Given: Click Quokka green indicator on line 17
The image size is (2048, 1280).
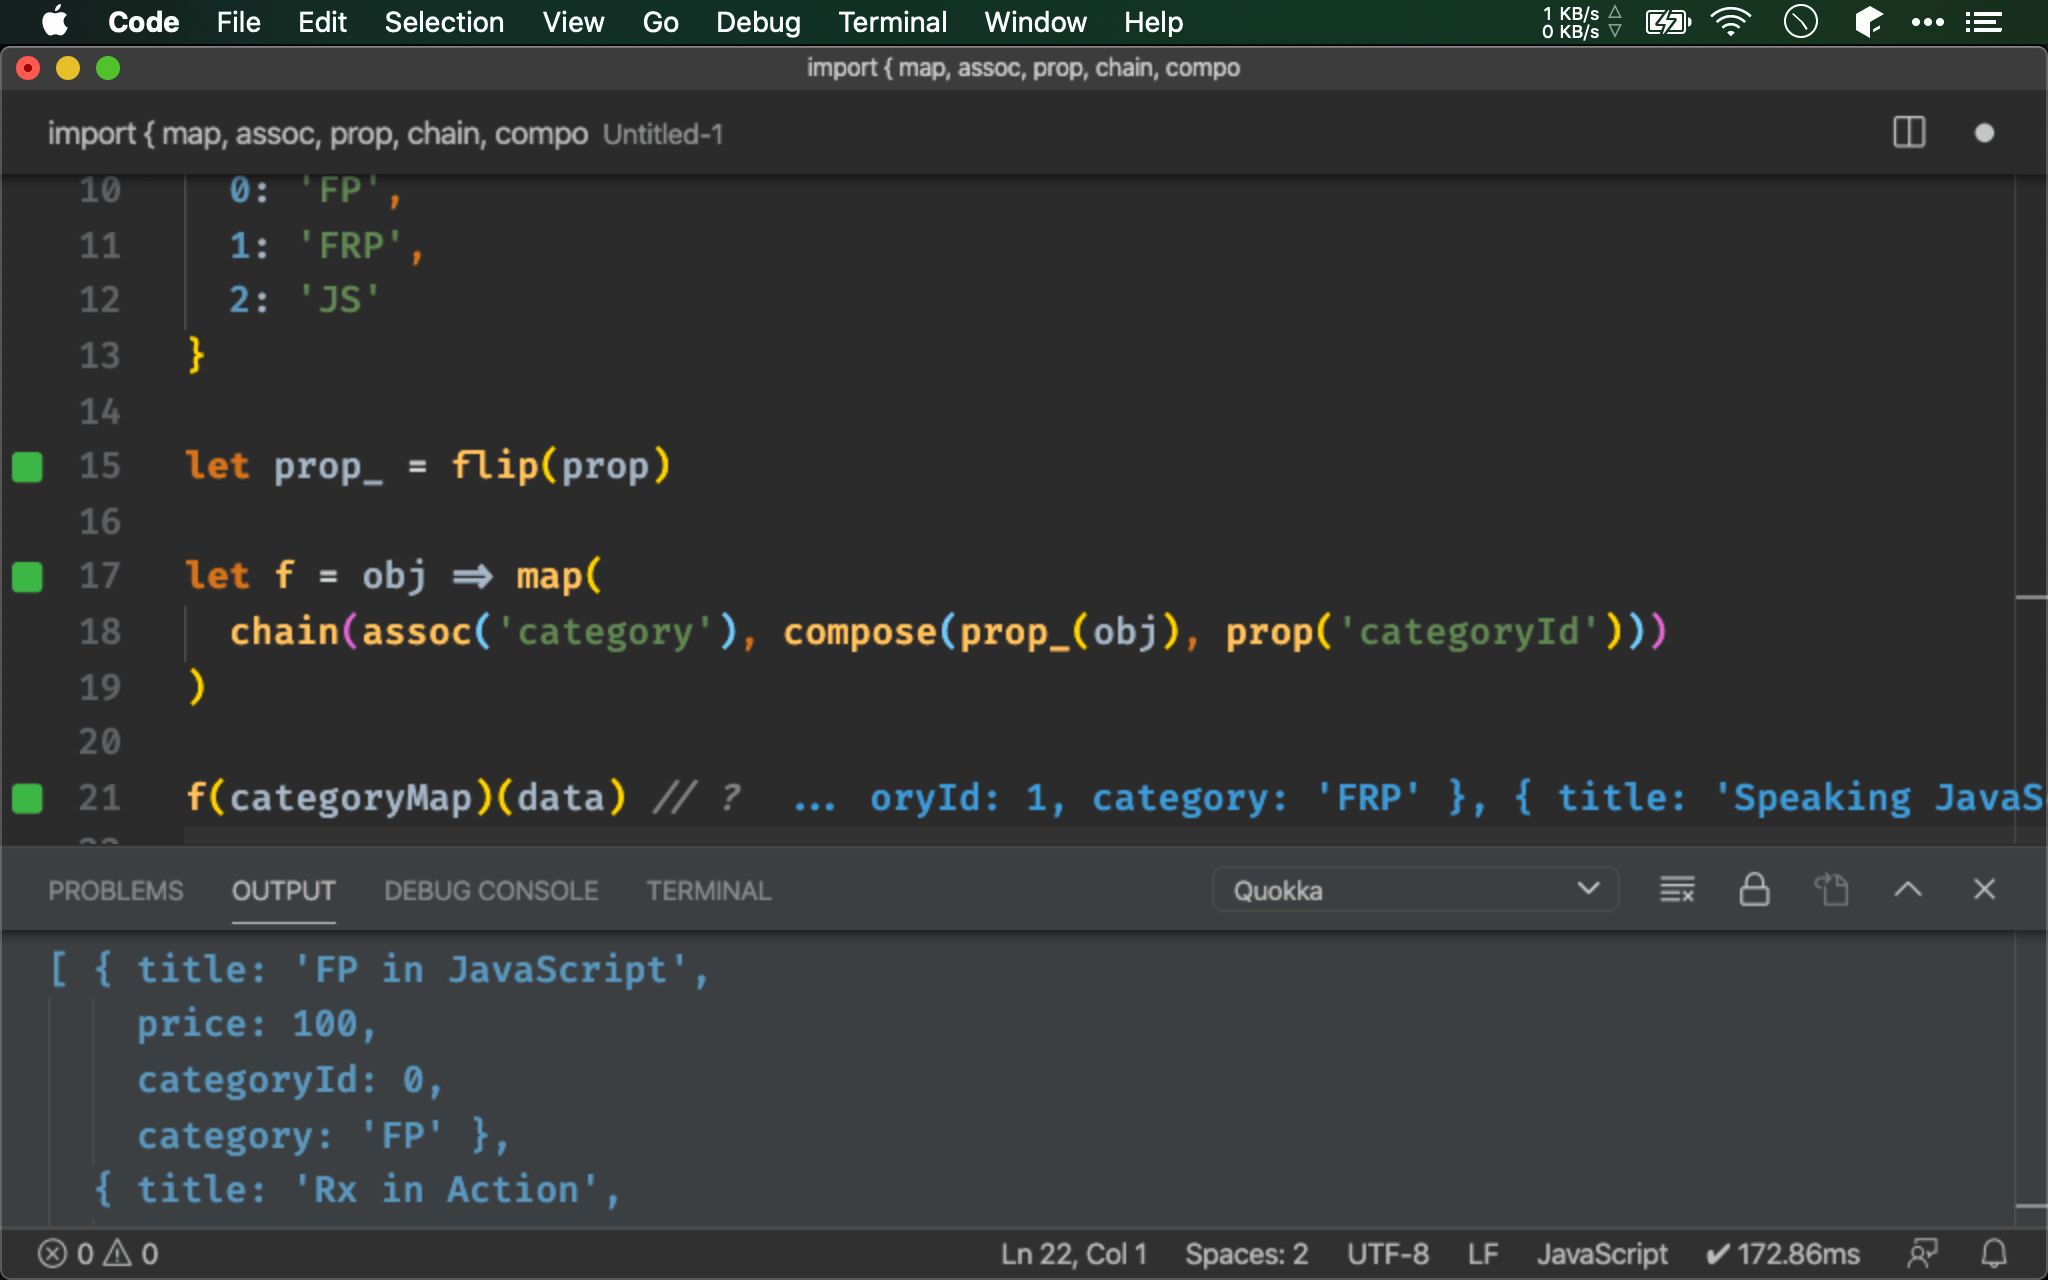Looking at the screenshot, I should coord(27,577).
